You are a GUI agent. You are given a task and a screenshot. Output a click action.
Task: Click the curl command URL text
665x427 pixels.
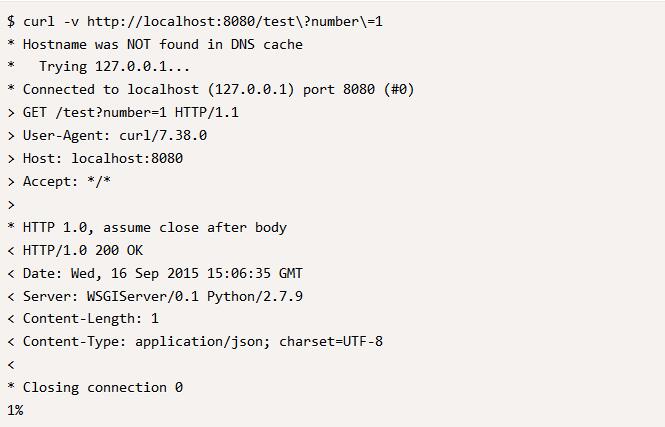pyautogui.click(x=235, y=21)
